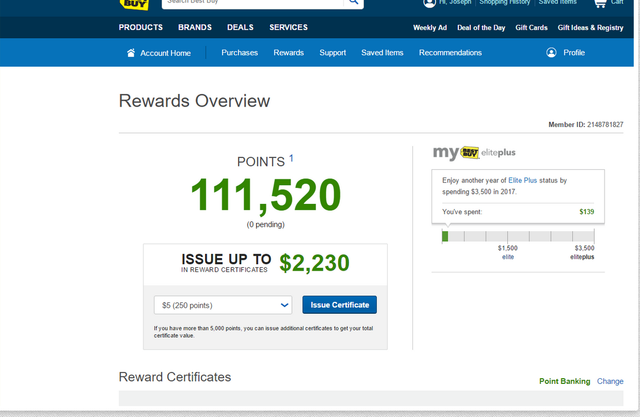Open the shopping cart icon
Image resolution: width=640 pixels, height=417 pixels.
600,3
